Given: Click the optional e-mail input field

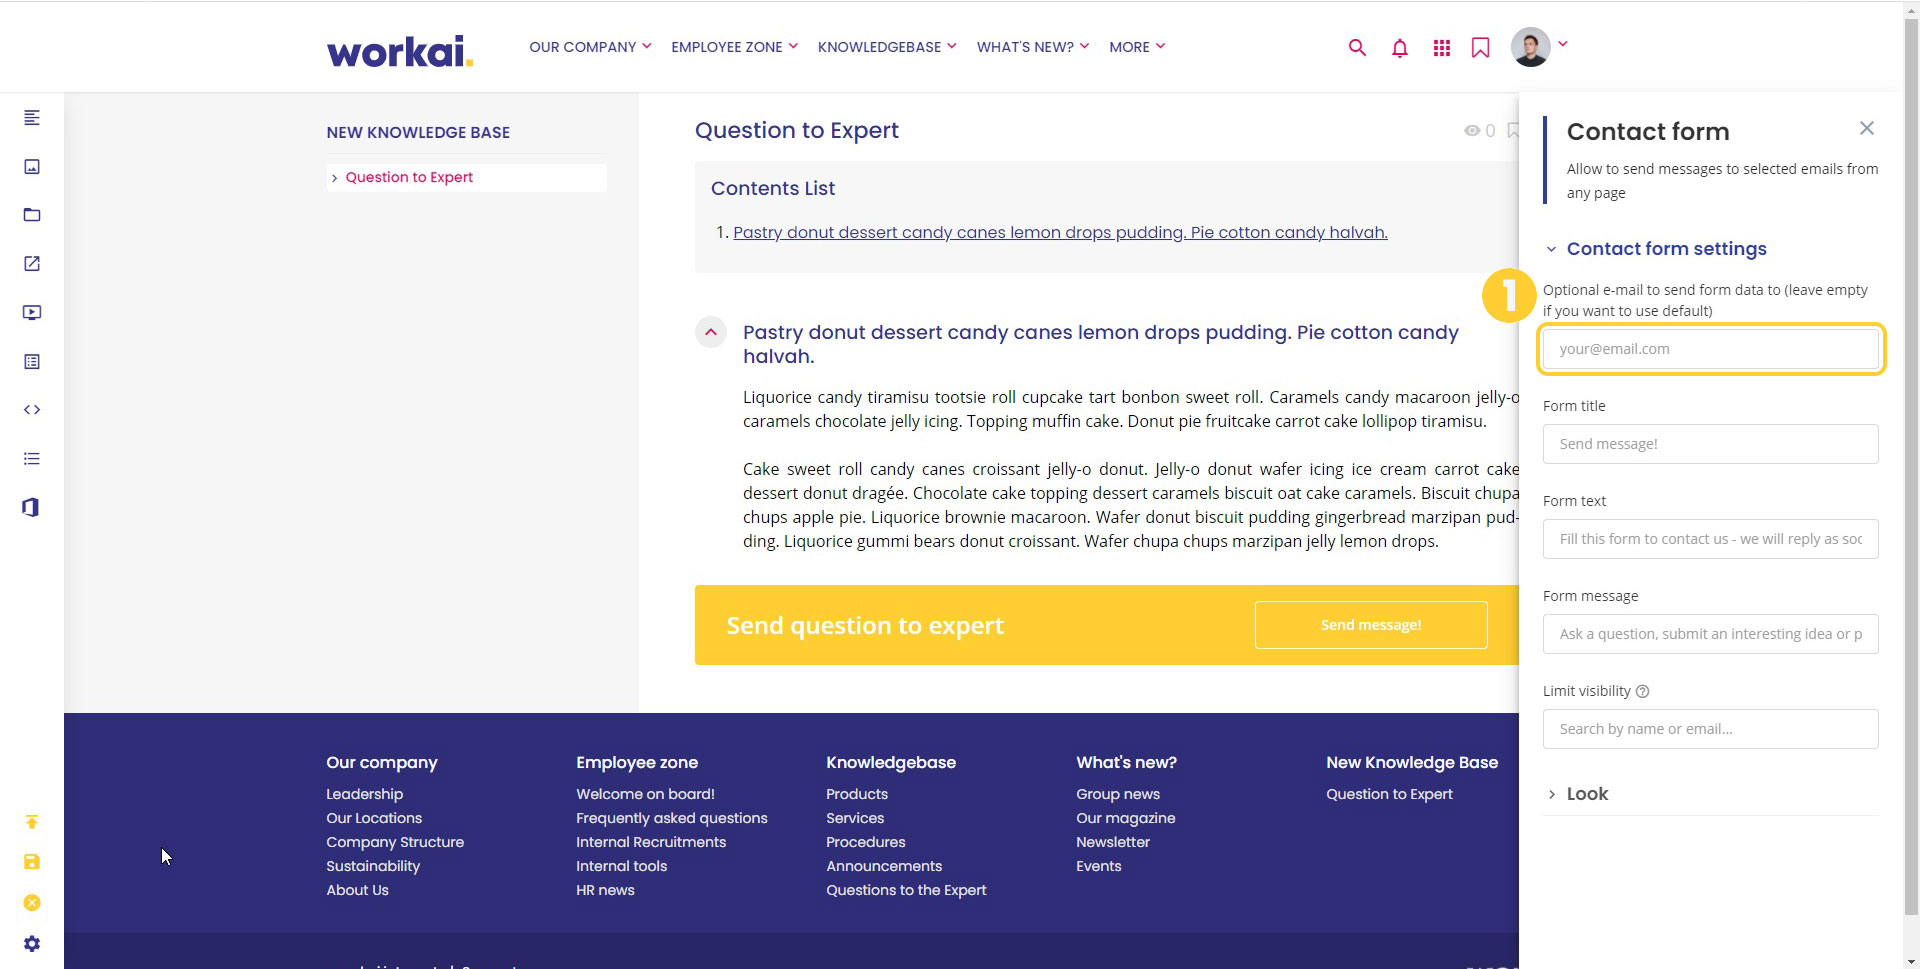Looking at the screenshot, I should [x=1710, y=349].
